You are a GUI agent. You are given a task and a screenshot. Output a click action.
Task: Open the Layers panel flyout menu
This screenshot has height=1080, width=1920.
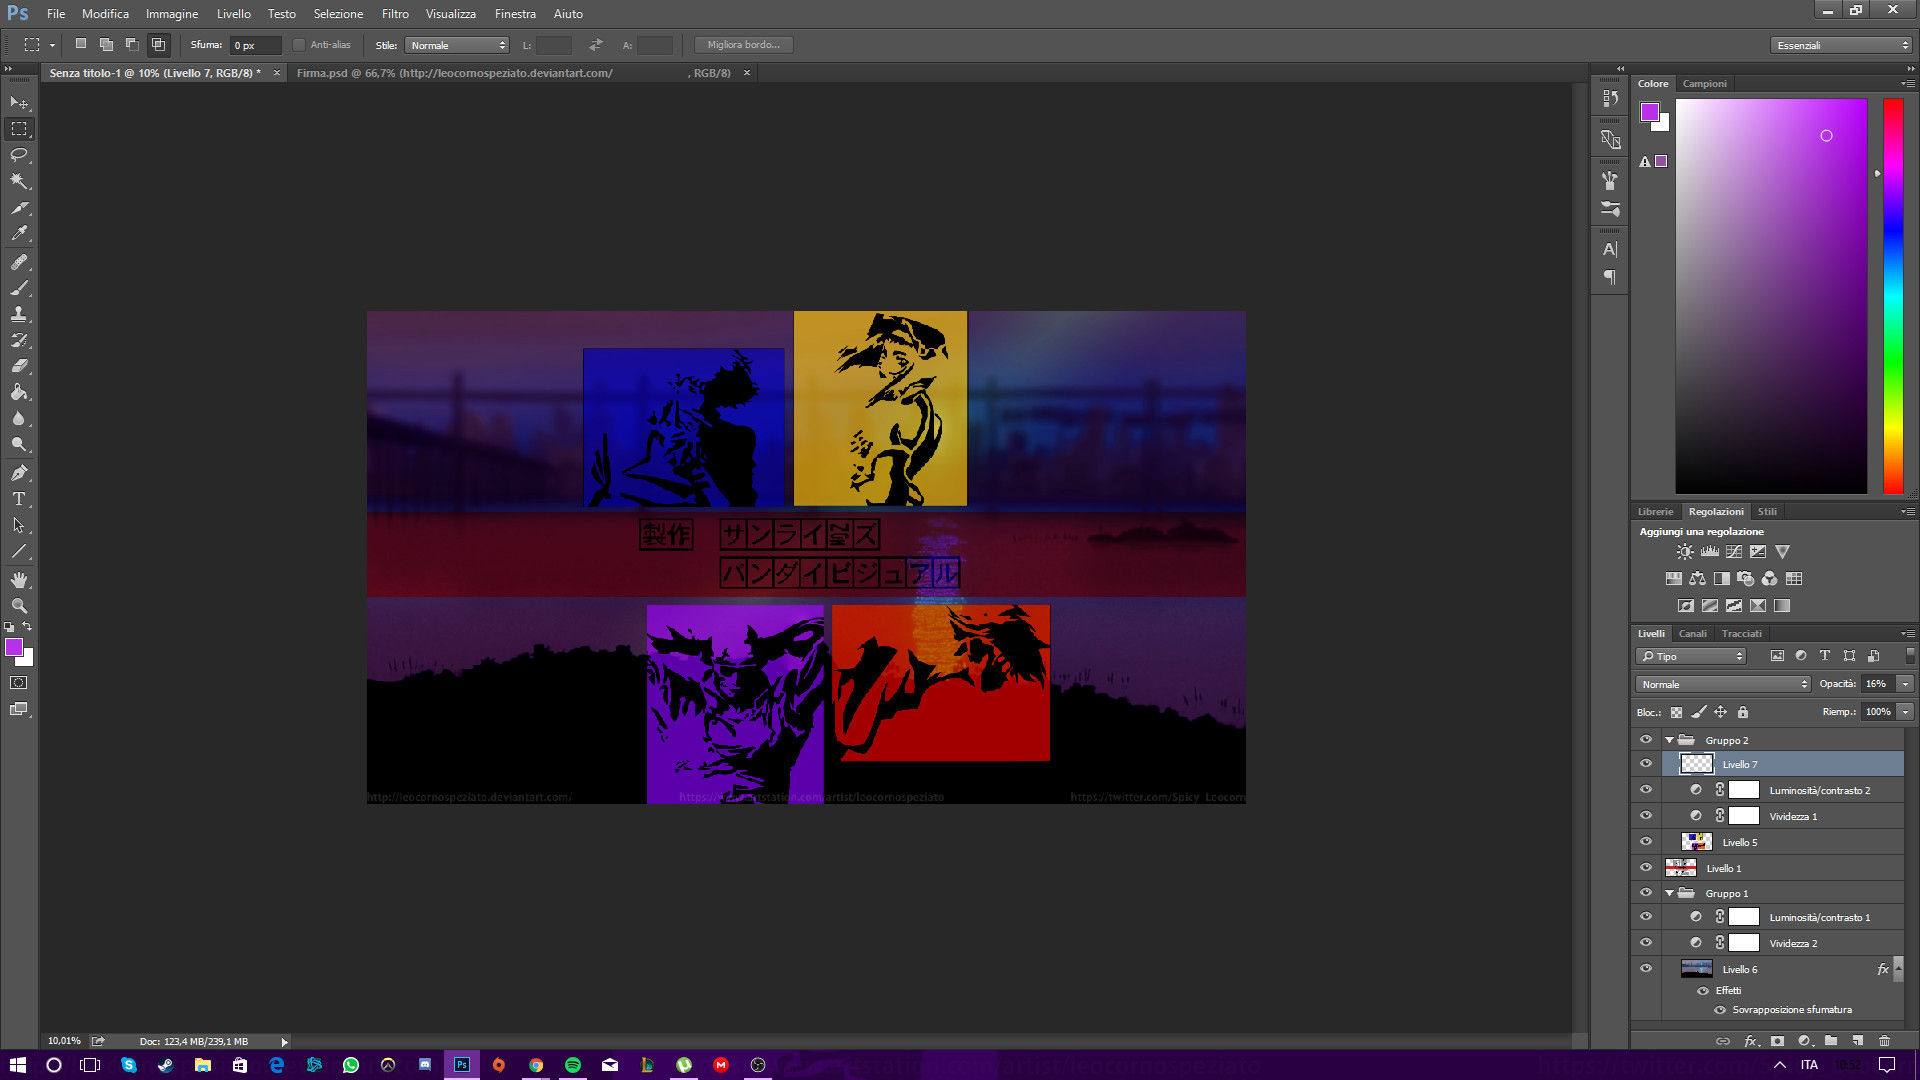pos(1908,634)
